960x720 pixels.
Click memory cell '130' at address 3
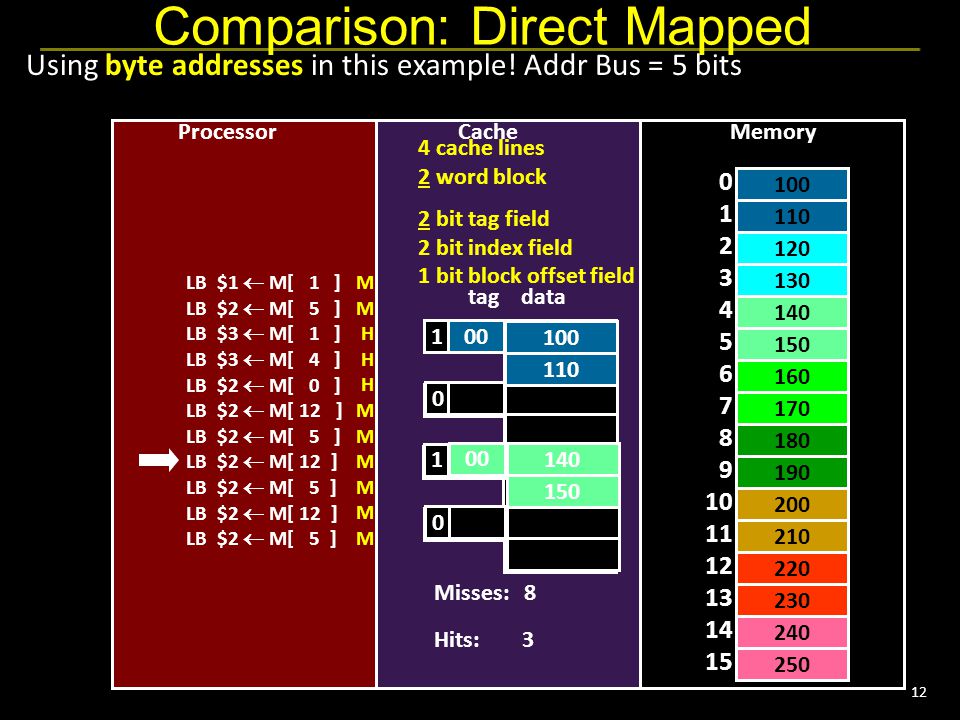point(792,280)
